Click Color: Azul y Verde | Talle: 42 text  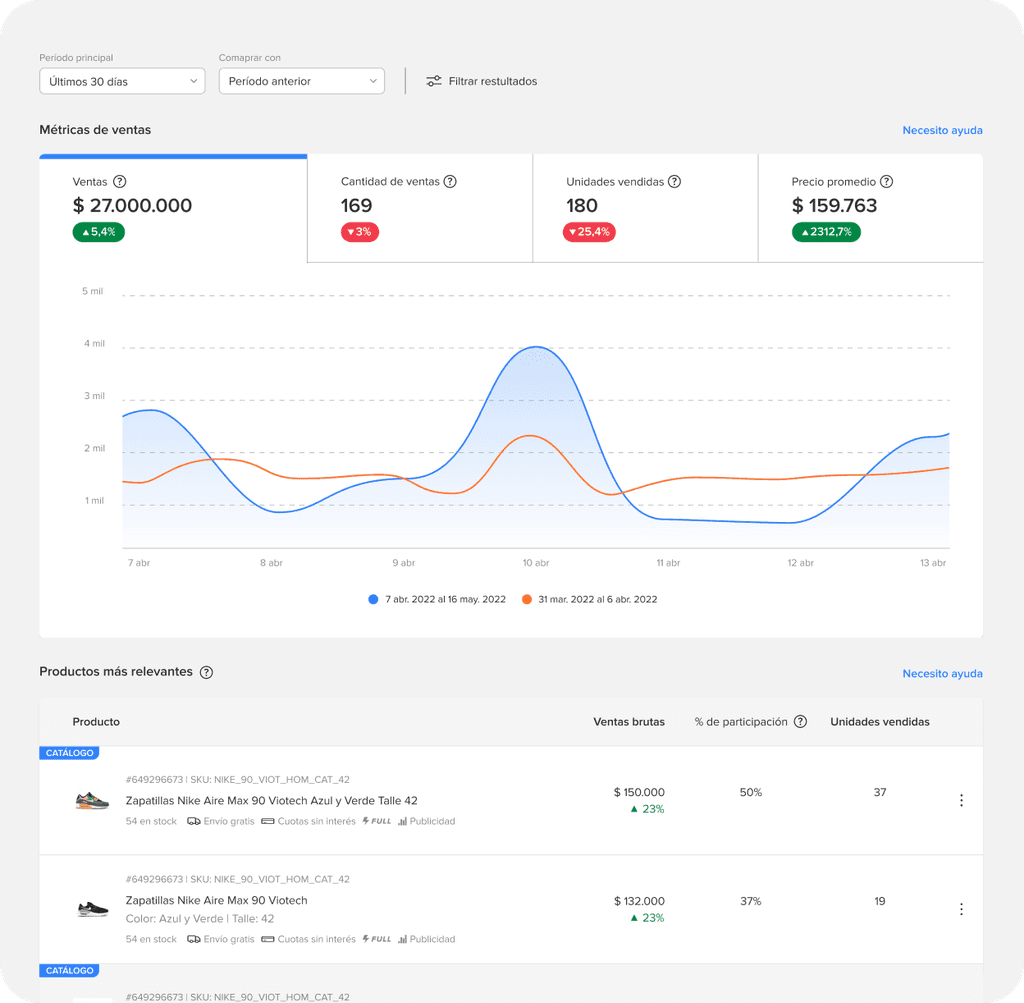tap(200, 919)
